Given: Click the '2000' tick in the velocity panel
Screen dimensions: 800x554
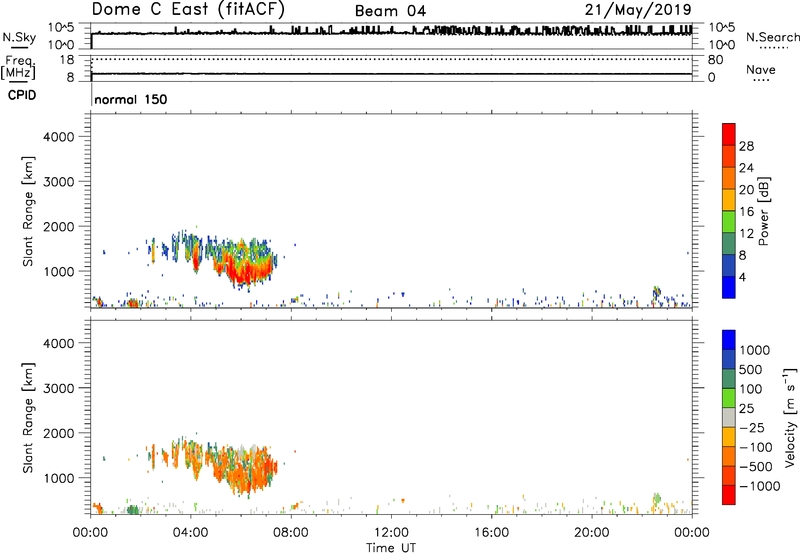Looking at the screenshot, I should 58,433.
